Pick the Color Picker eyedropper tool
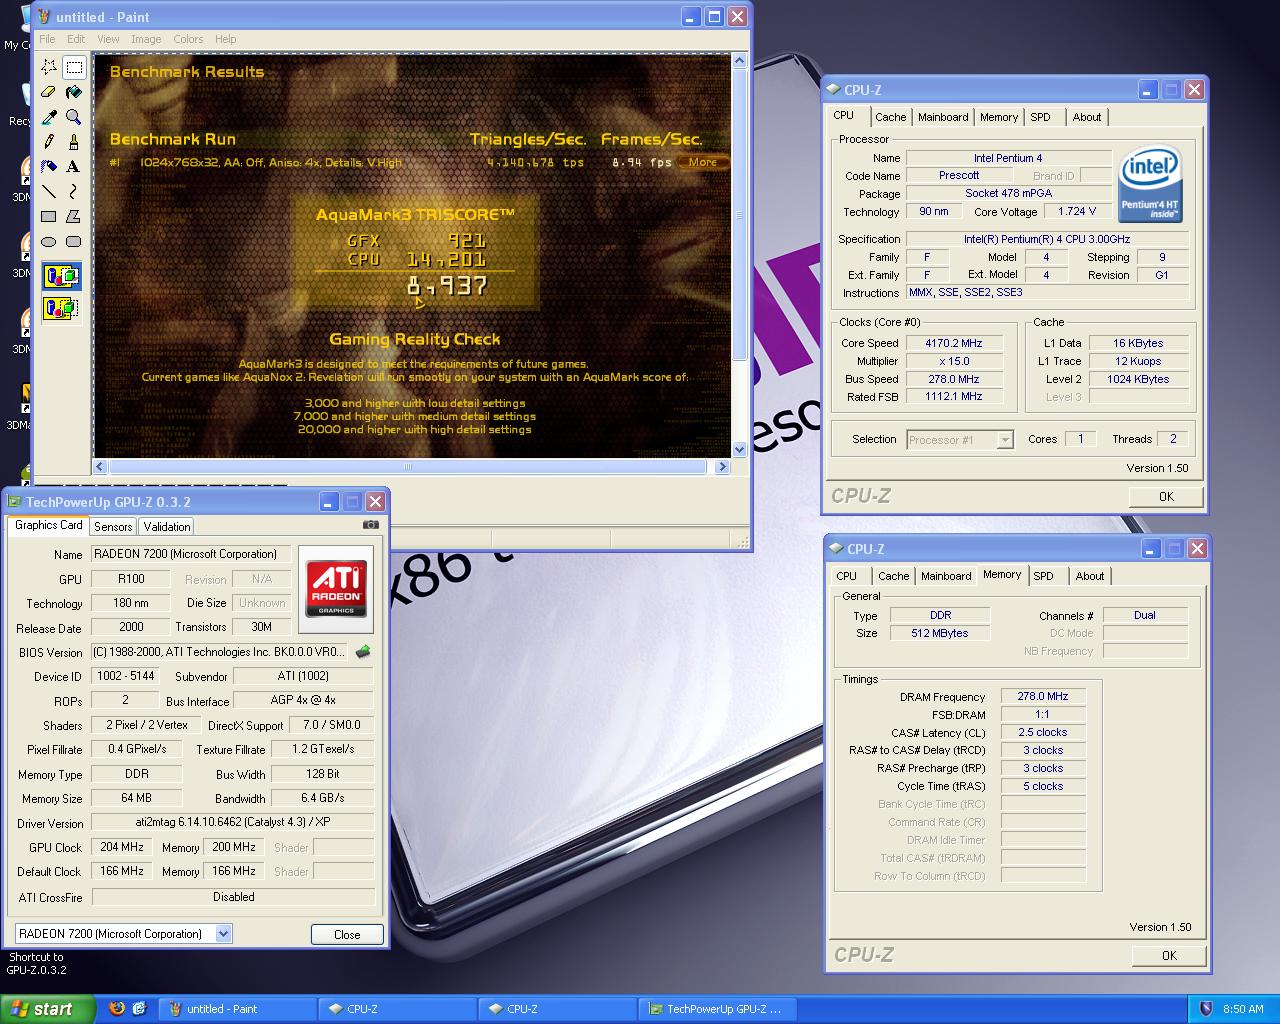 point(49,117)
